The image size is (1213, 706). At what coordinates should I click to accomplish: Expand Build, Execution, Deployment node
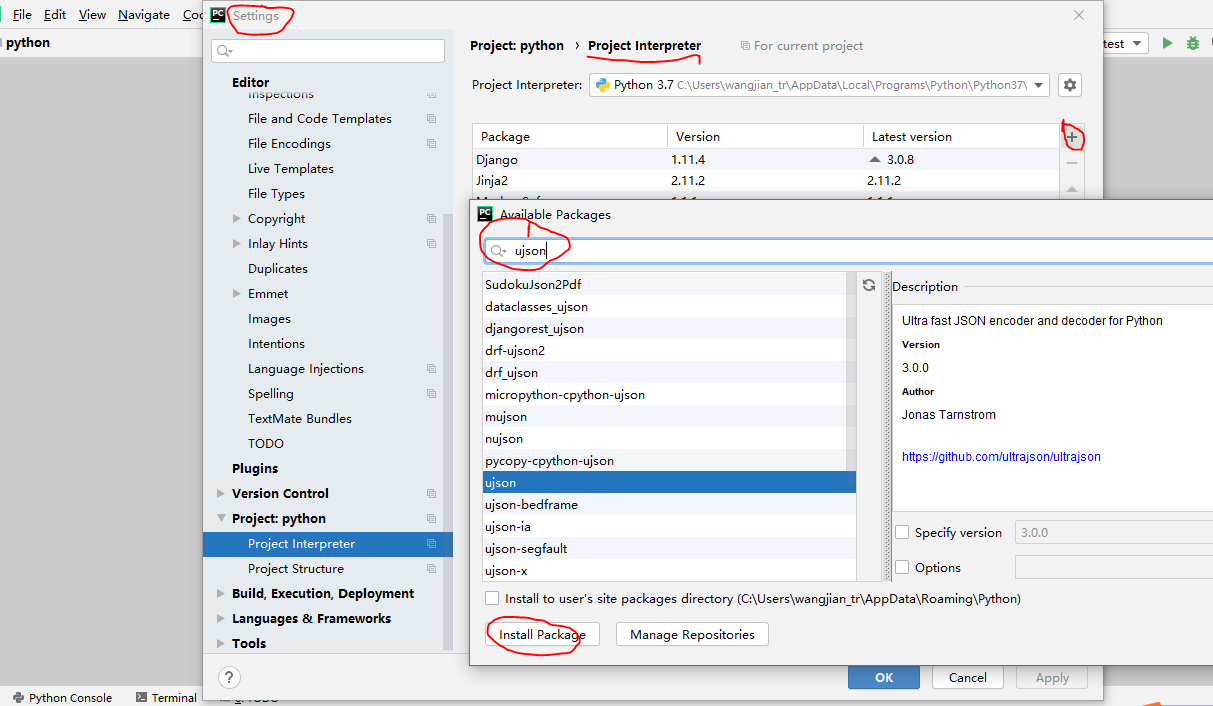click(x=221, y=594)
